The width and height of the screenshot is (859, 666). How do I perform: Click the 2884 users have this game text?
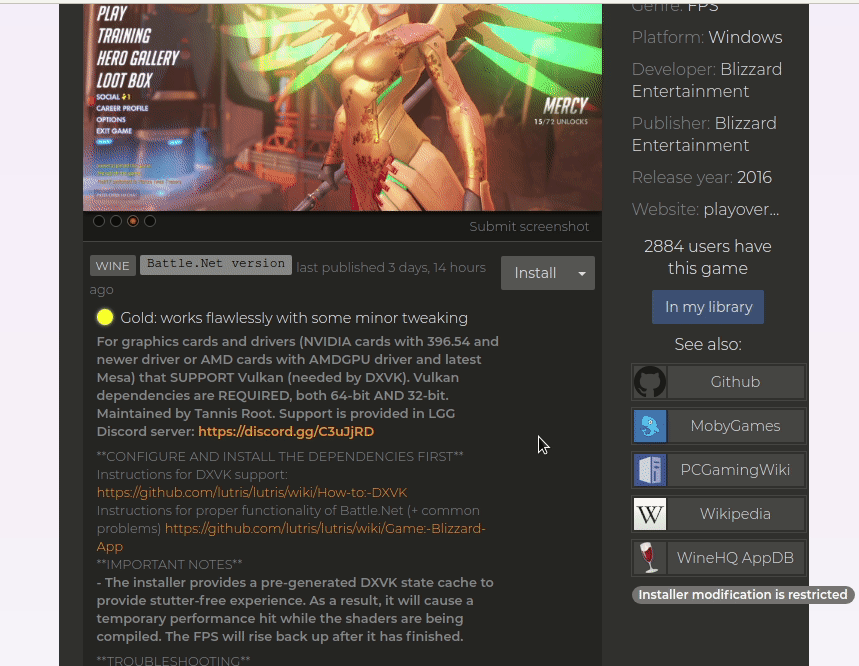click(708, 257)
